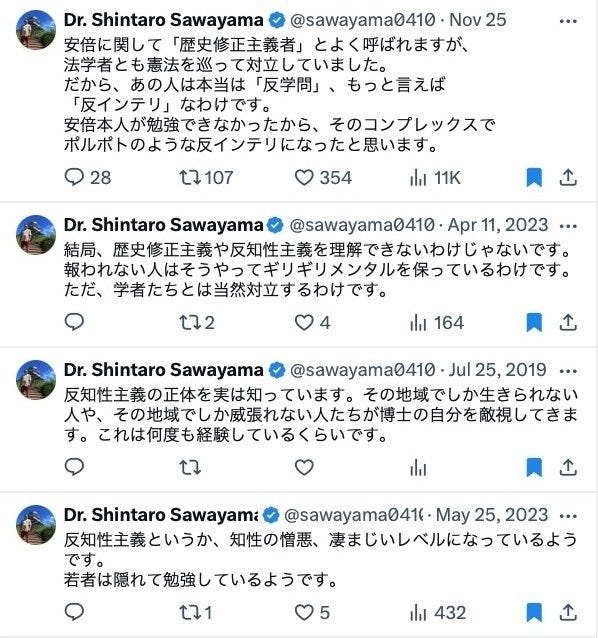The image size is (598, 638).
Task: Expand three-dot menu on May 25, 2023 tweet
Action: 568,516
